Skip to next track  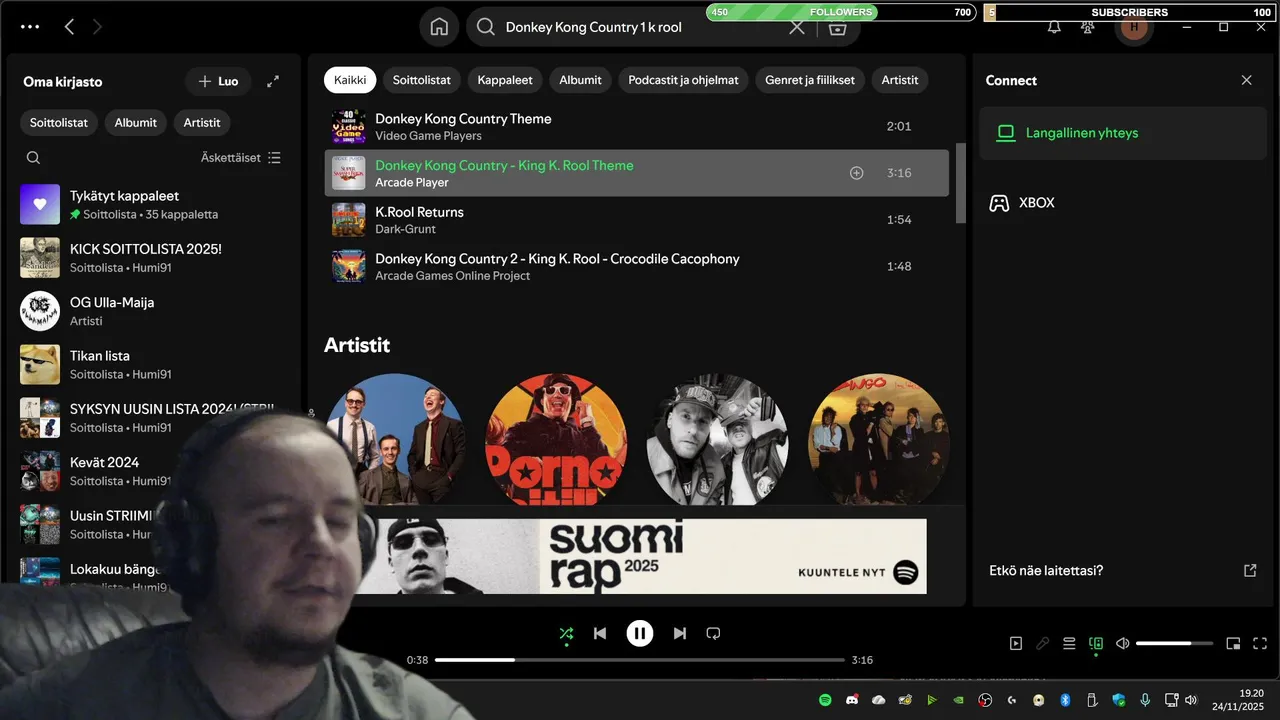680,633
